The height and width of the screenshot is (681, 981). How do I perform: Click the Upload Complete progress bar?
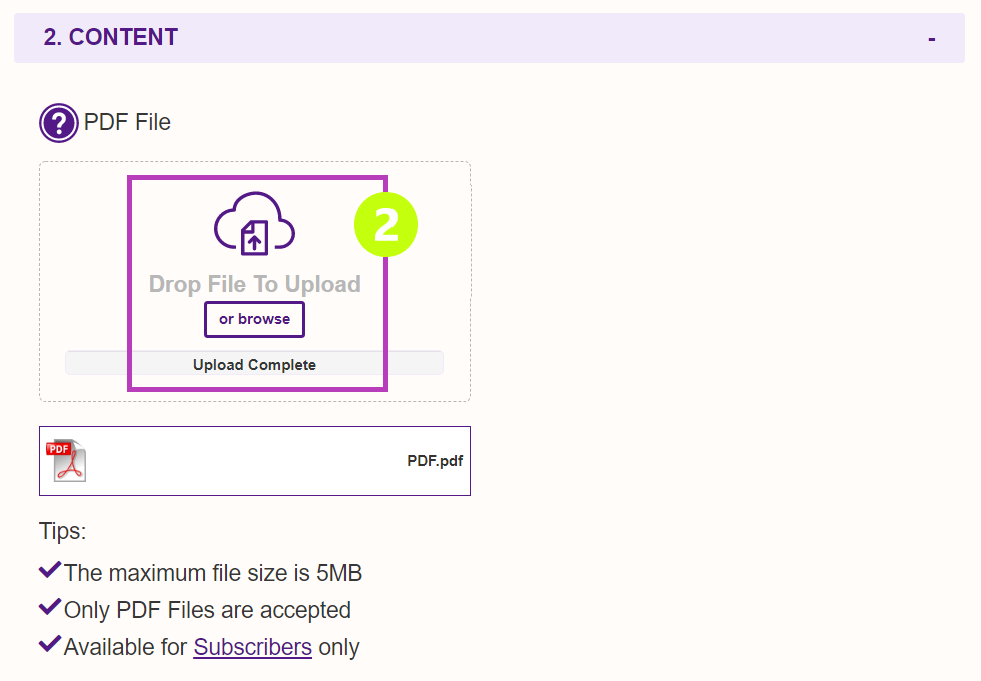coord(254,363)
